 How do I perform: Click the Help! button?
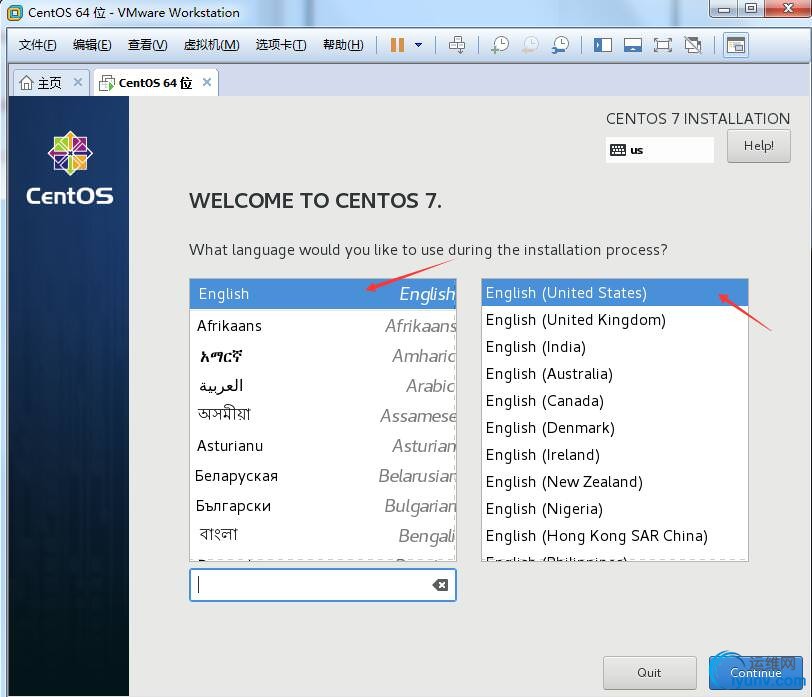click(759, 146)
